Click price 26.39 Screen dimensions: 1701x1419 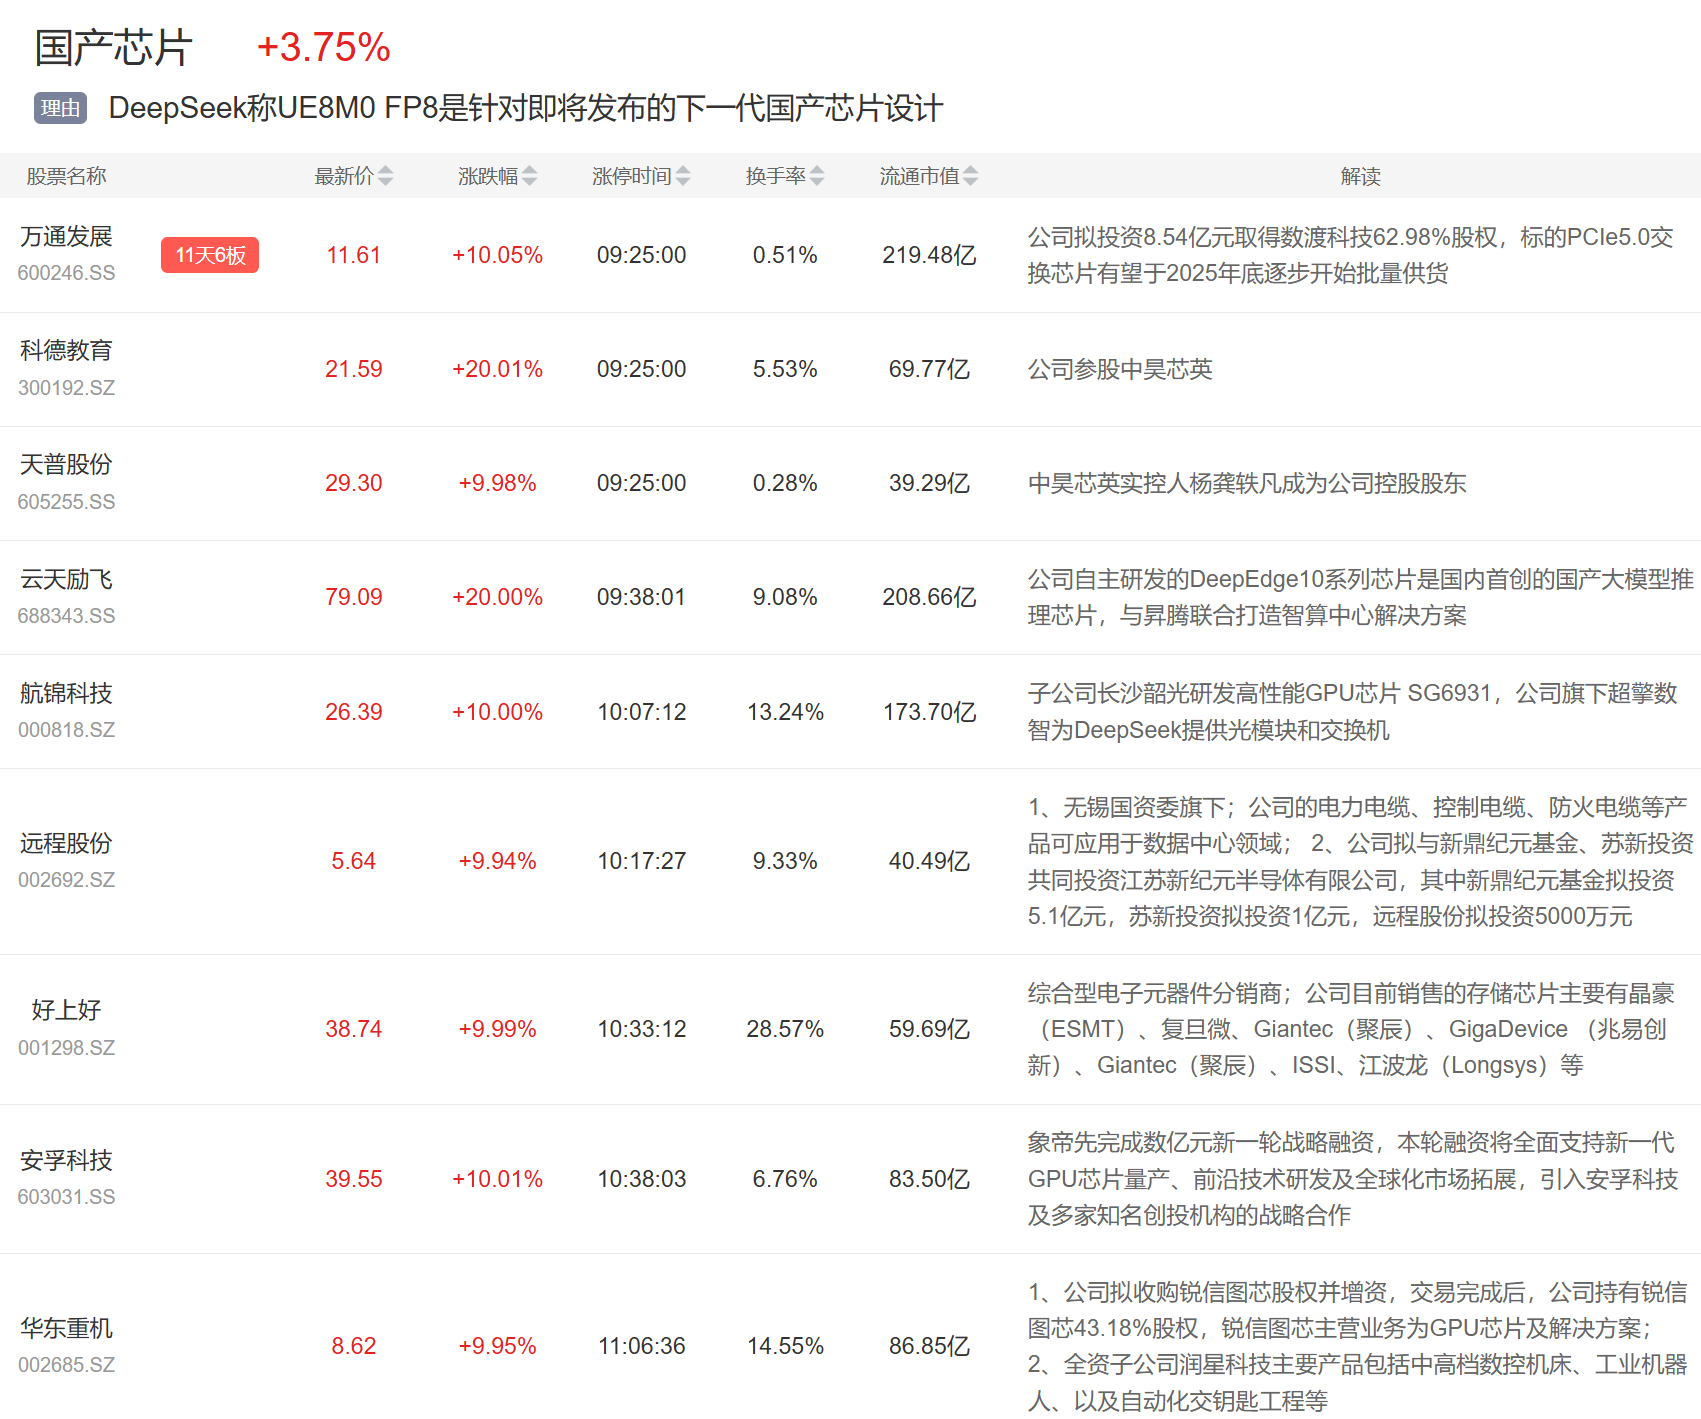[354, 712]
